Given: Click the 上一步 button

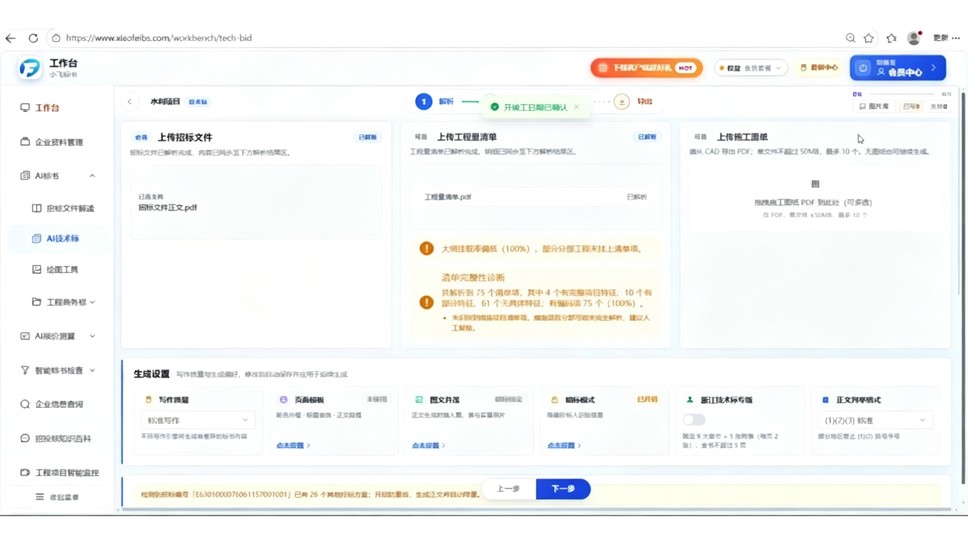Looking at the screenshot, I should pyautogui.click(x=508, y=488).
